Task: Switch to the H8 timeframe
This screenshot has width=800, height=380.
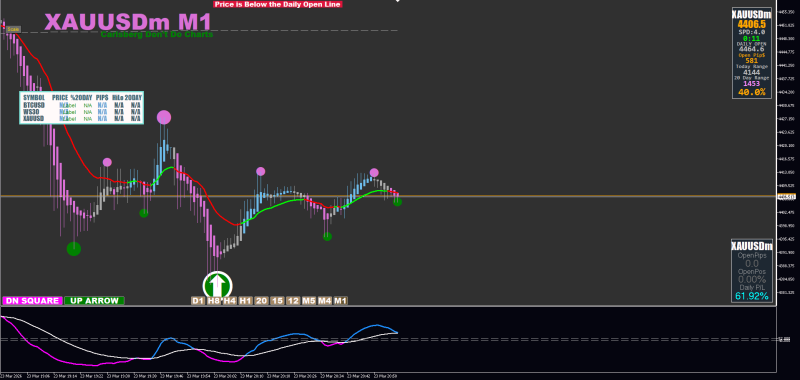Action: [213, 301]
